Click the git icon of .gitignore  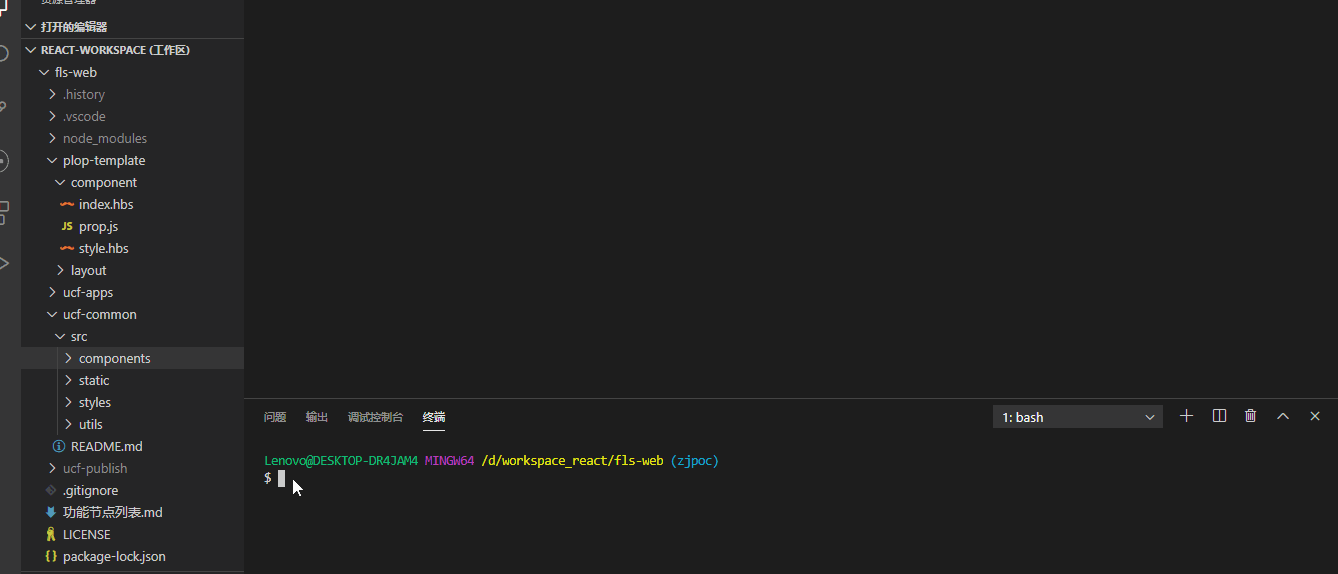(51, 490)
